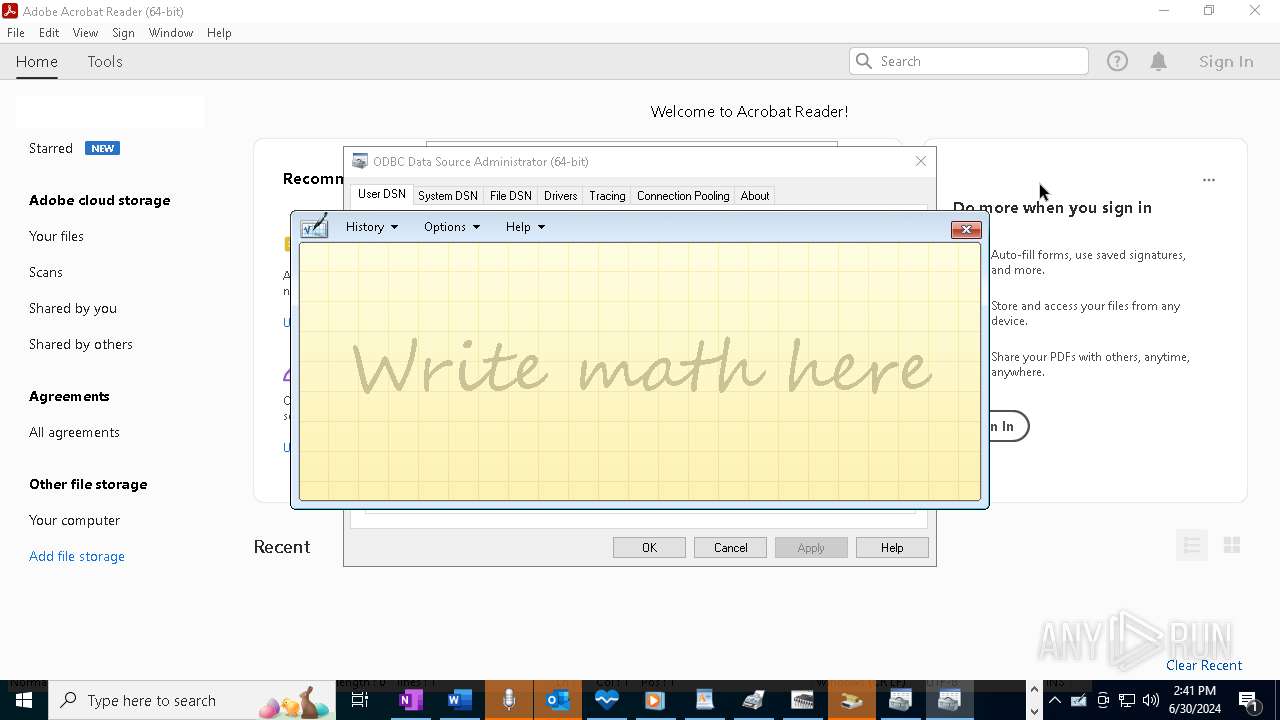The image size is (1280, 720).
Task: Open 'Shared by you' in sidebar
Action: pos(73,308)
